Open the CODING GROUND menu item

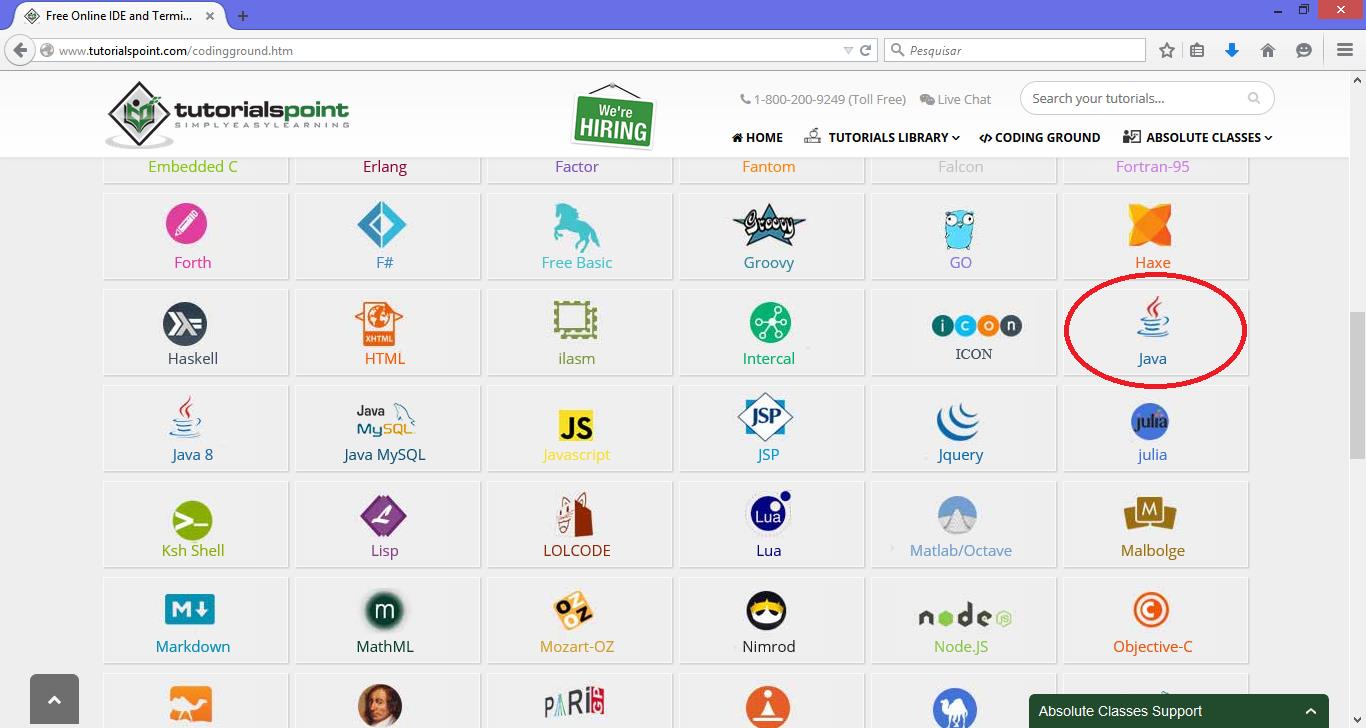[1040, 138]
